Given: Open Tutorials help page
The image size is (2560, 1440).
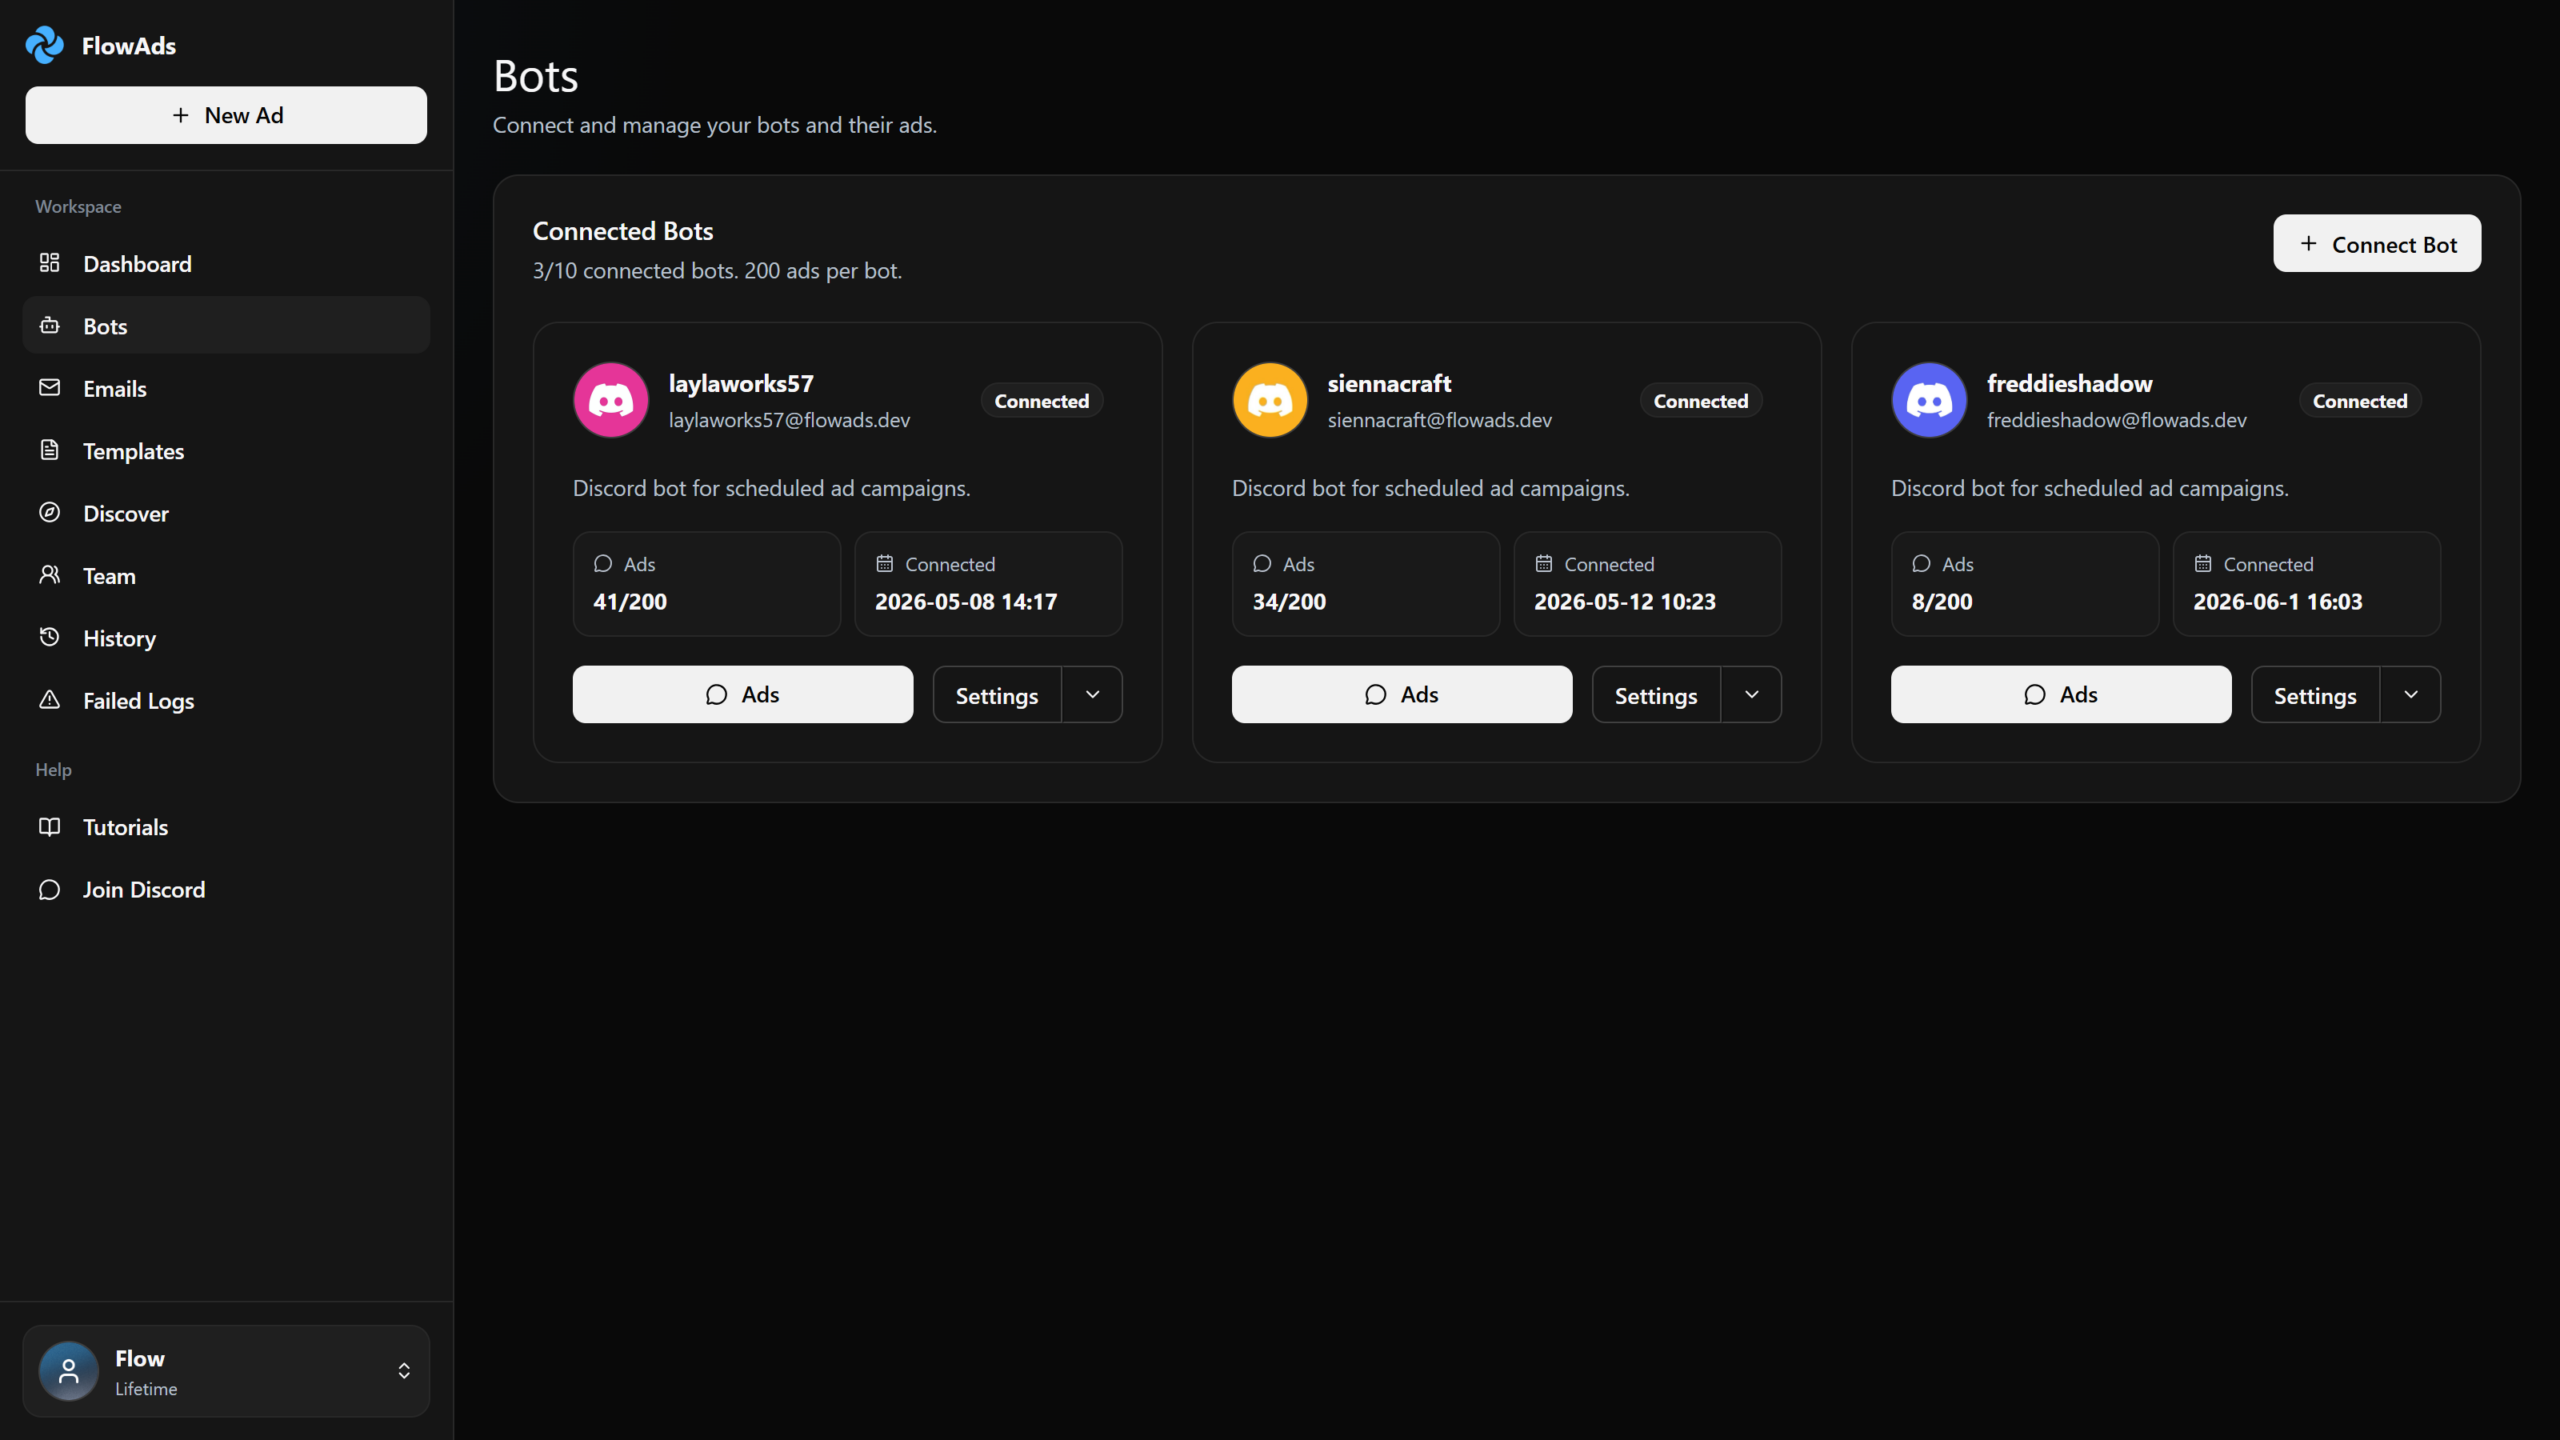Looking at the screenshot, I should (226, 827).
